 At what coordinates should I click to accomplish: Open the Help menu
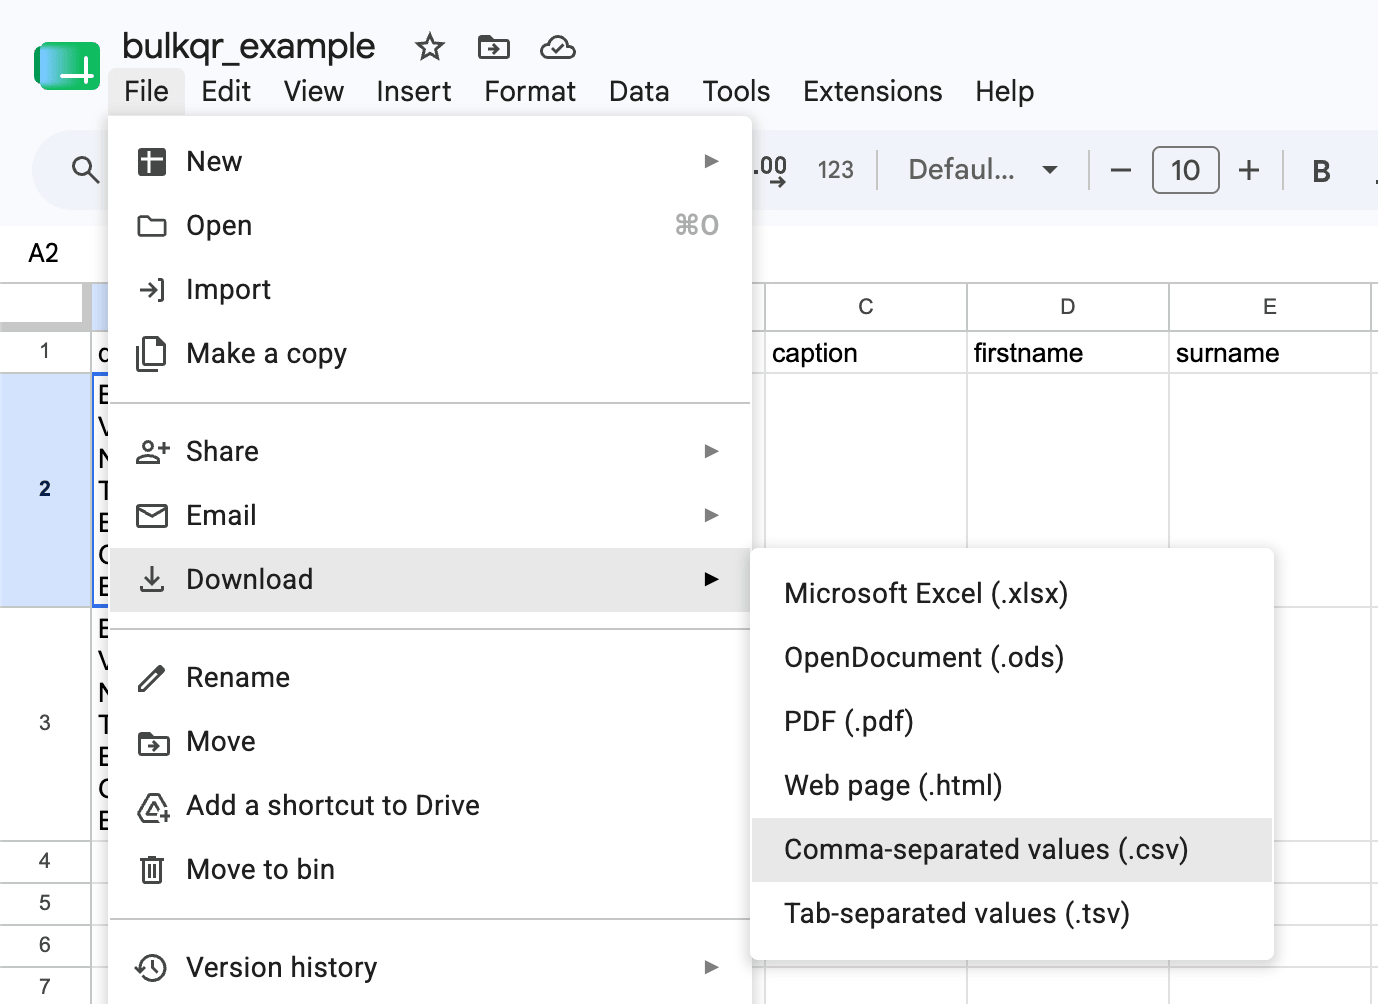coord(1005,91)
